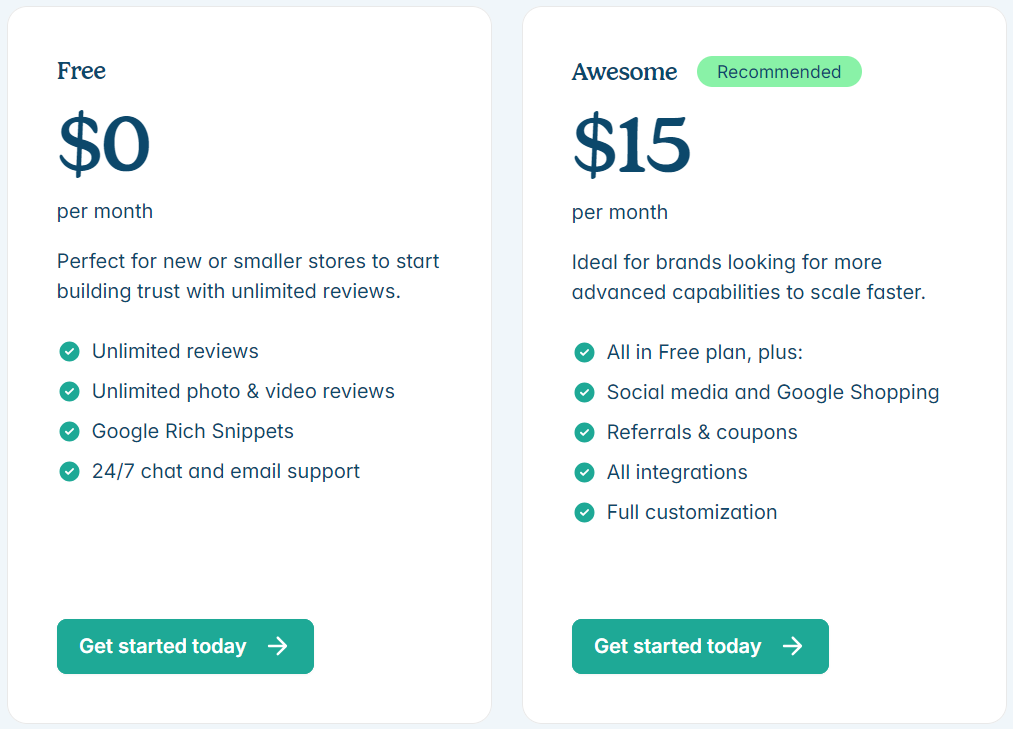Click the $0 price text
Image resolution: width=1013 pixels, height=729 pixels.
[x=104, y=145]
